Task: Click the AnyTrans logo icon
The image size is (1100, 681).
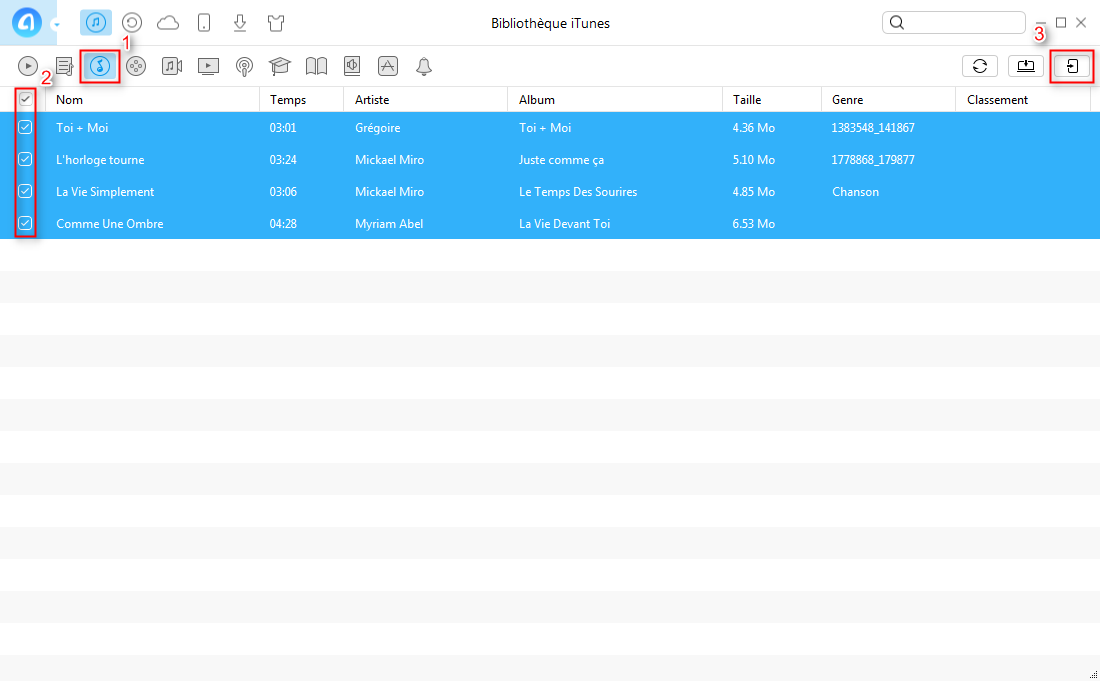Action: 27,23
